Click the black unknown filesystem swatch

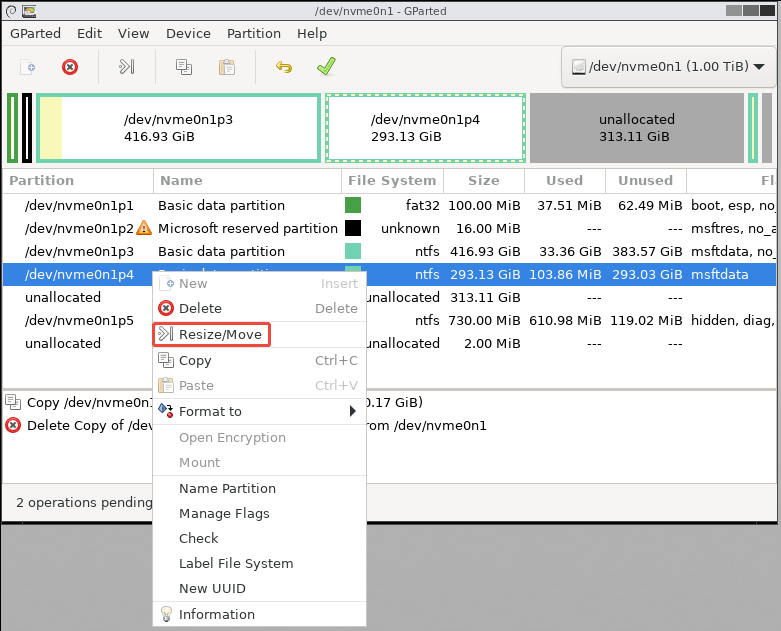[353, 228]
